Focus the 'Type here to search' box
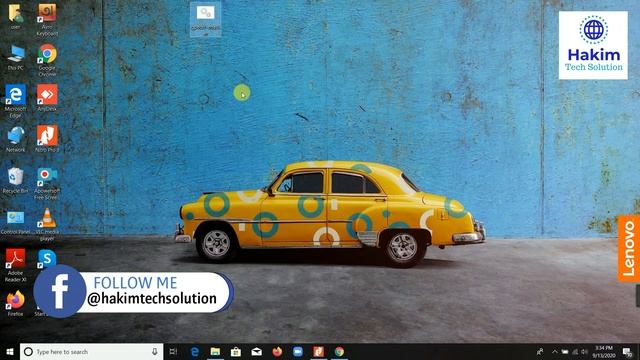640x360 pixels. [91, 352]
